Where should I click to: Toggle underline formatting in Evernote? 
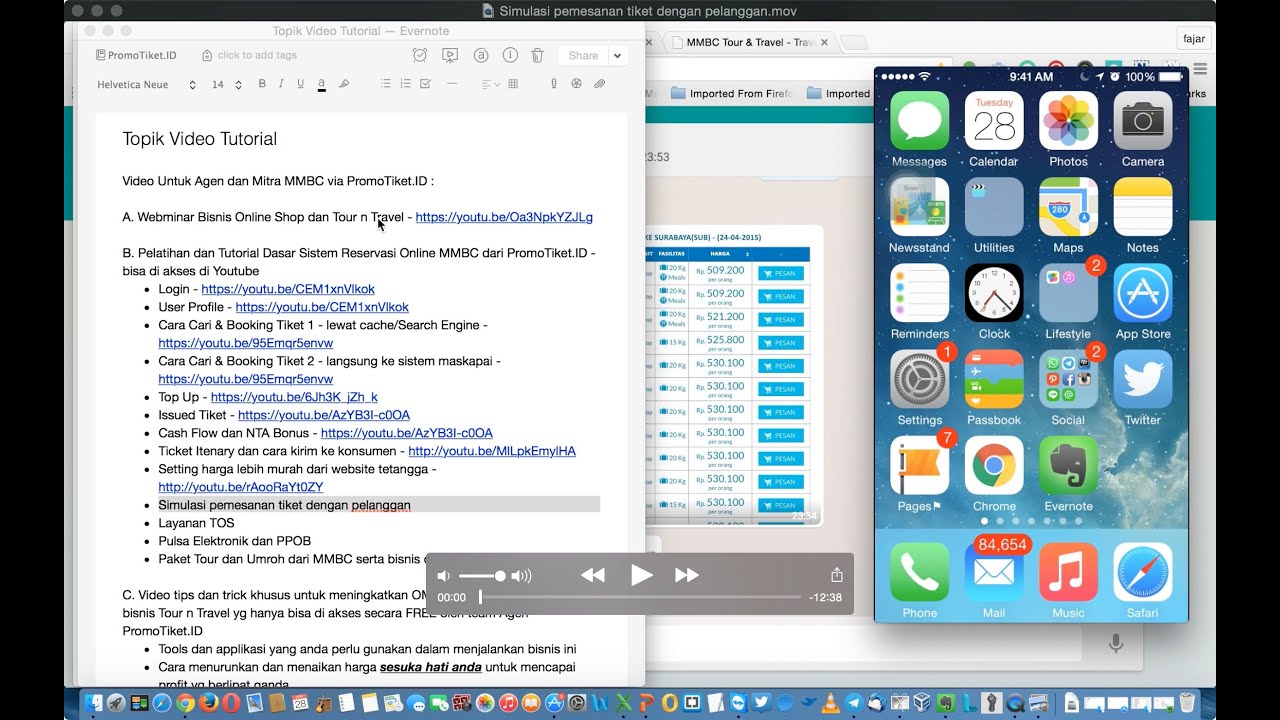tap(300, 84)
